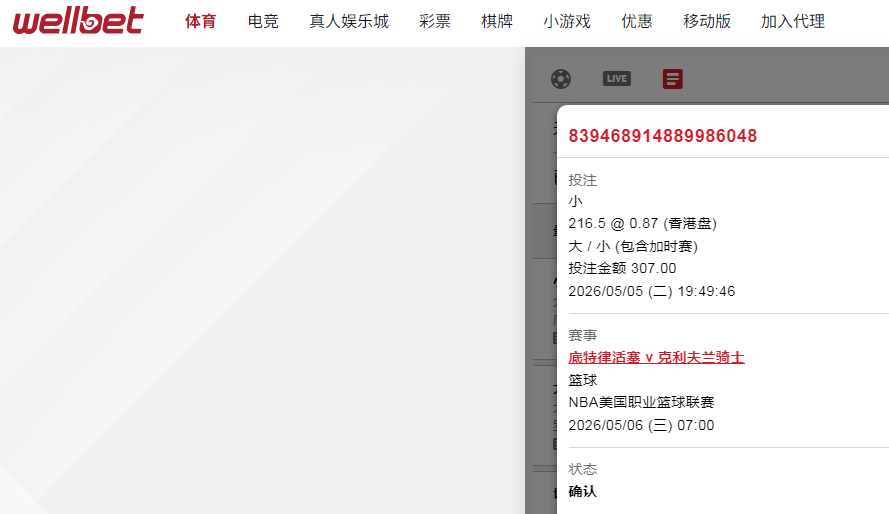Open the 小游戏 mini games menu
The width and height of the screenshot is (889, 514).
coord(567,22)
